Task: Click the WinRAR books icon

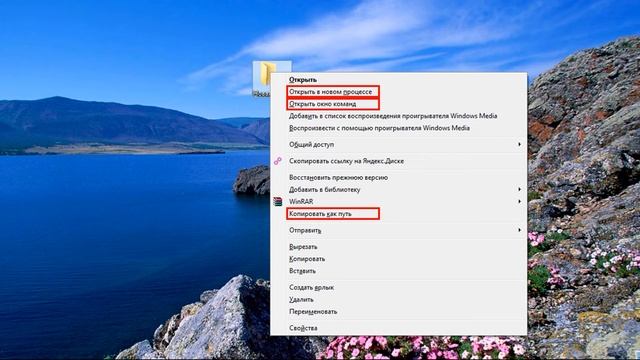Action: (278, 202)
